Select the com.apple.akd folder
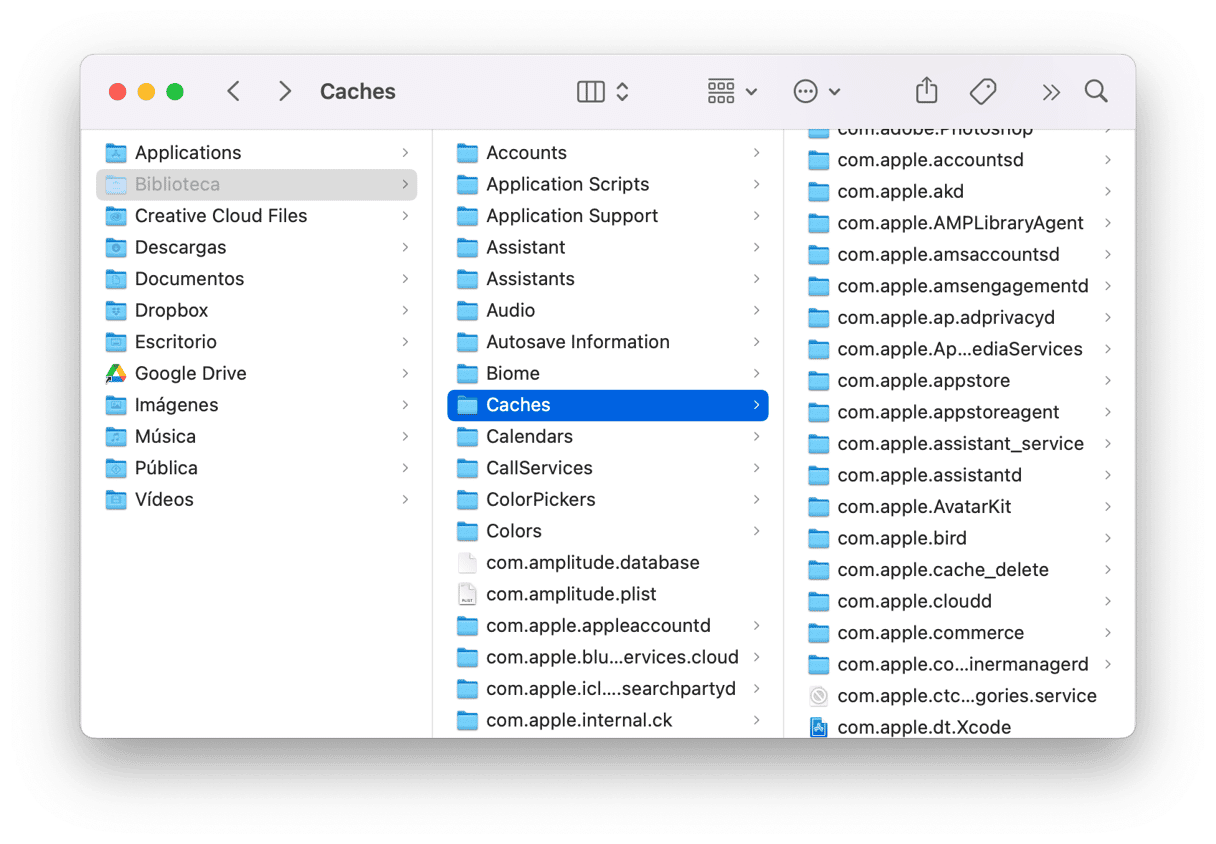The height and width of the screenshot is (844, 1216). 961,191
